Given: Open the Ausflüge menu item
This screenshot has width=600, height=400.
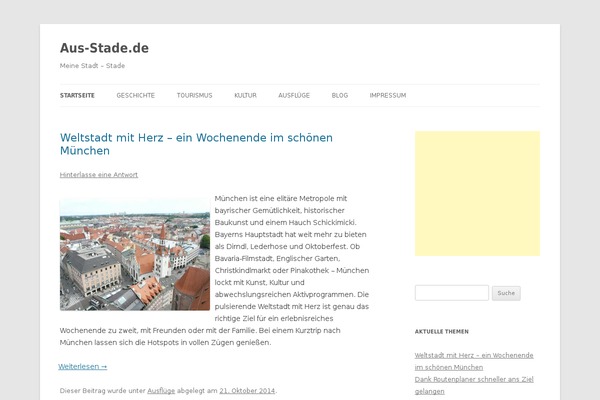Looking at the screenshot, I should tap(294, 95).
